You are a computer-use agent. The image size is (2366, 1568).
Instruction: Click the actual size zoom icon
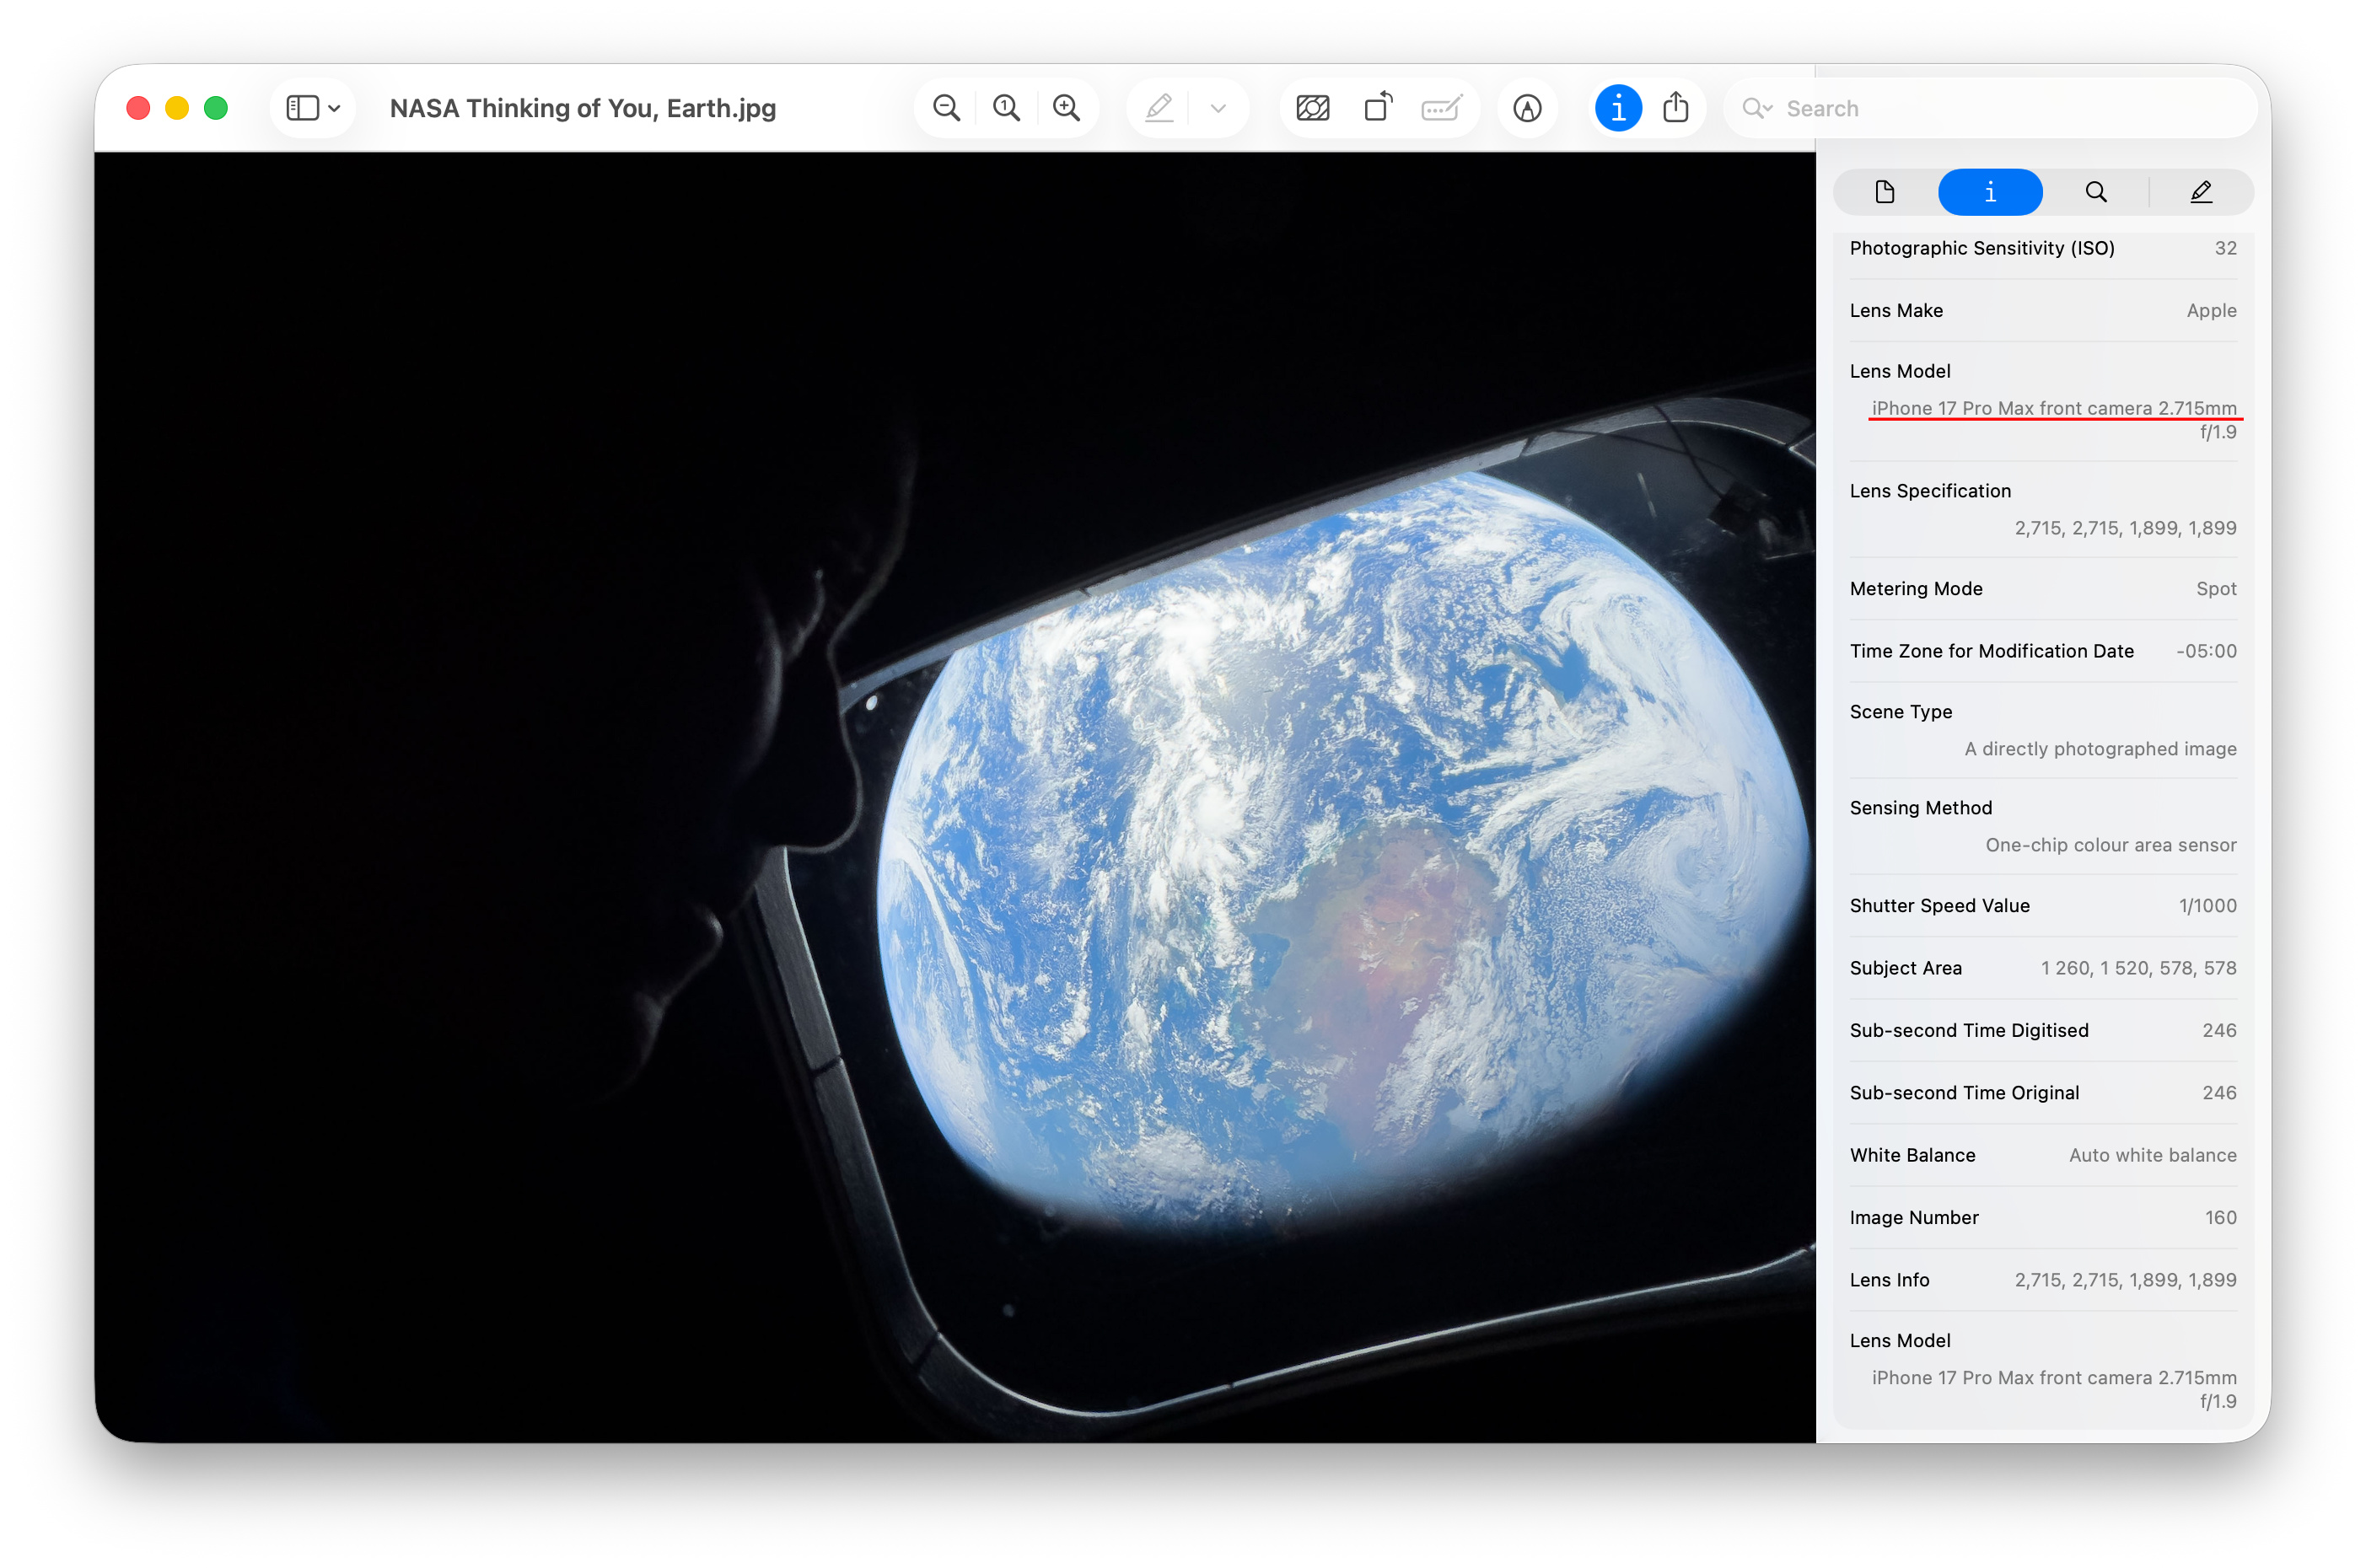1006,108
